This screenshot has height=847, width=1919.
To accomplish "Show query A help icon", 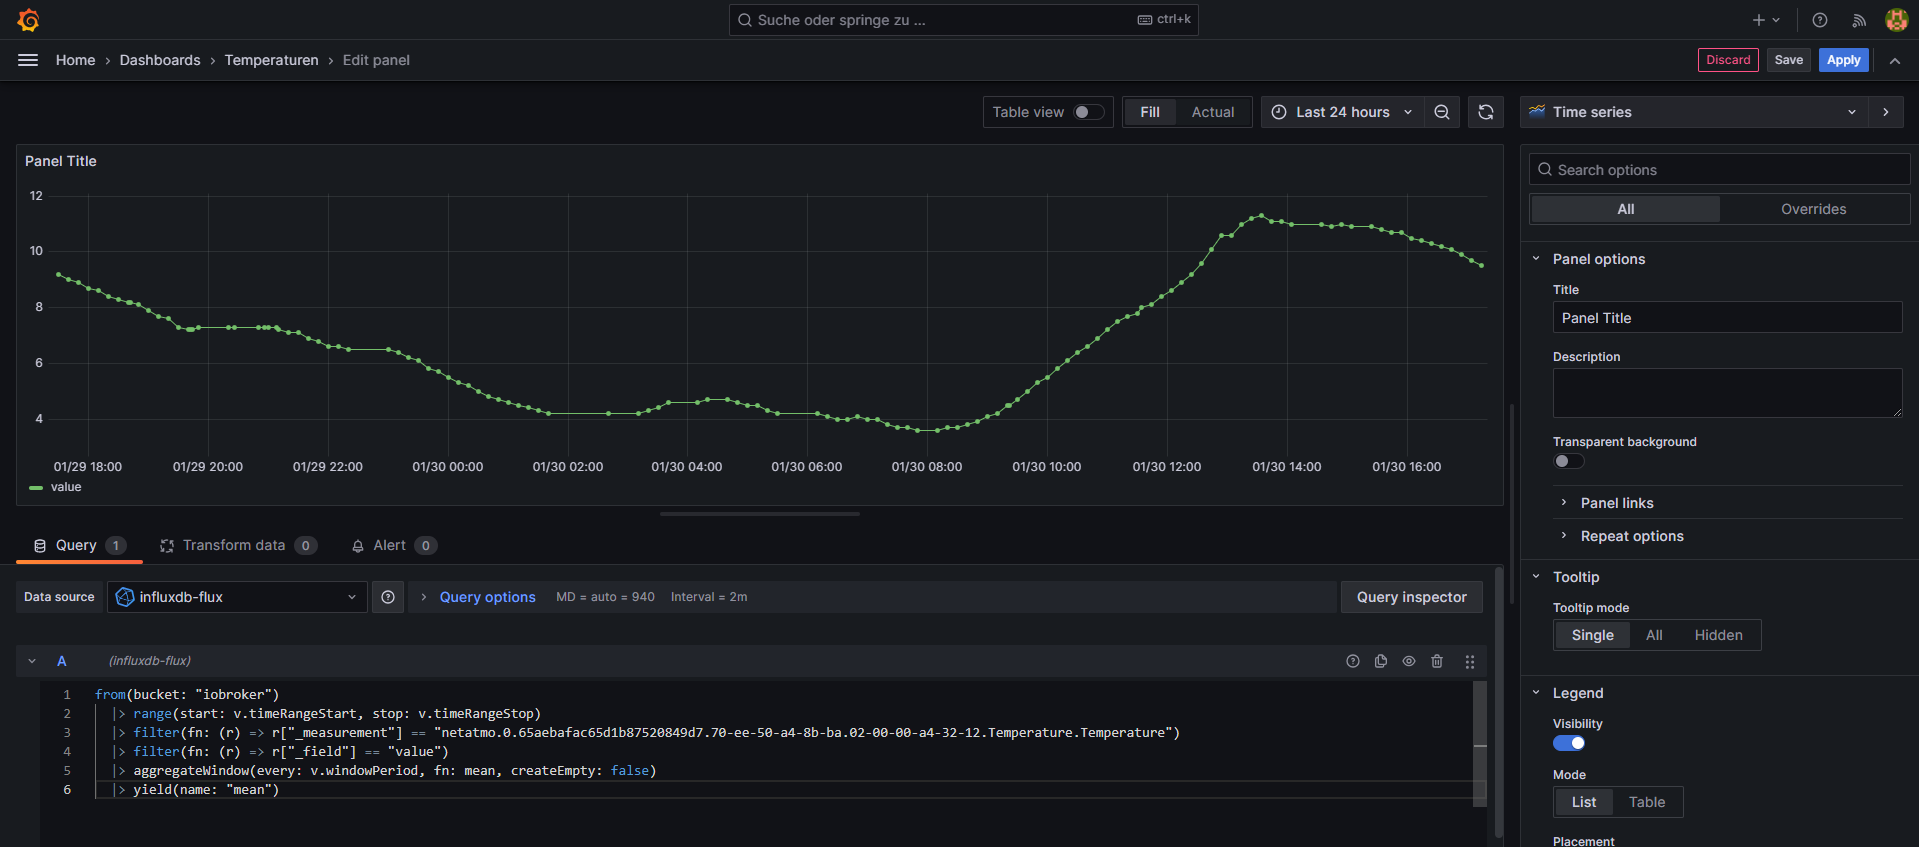I will pyautogui.click(x=1353, y=661).
